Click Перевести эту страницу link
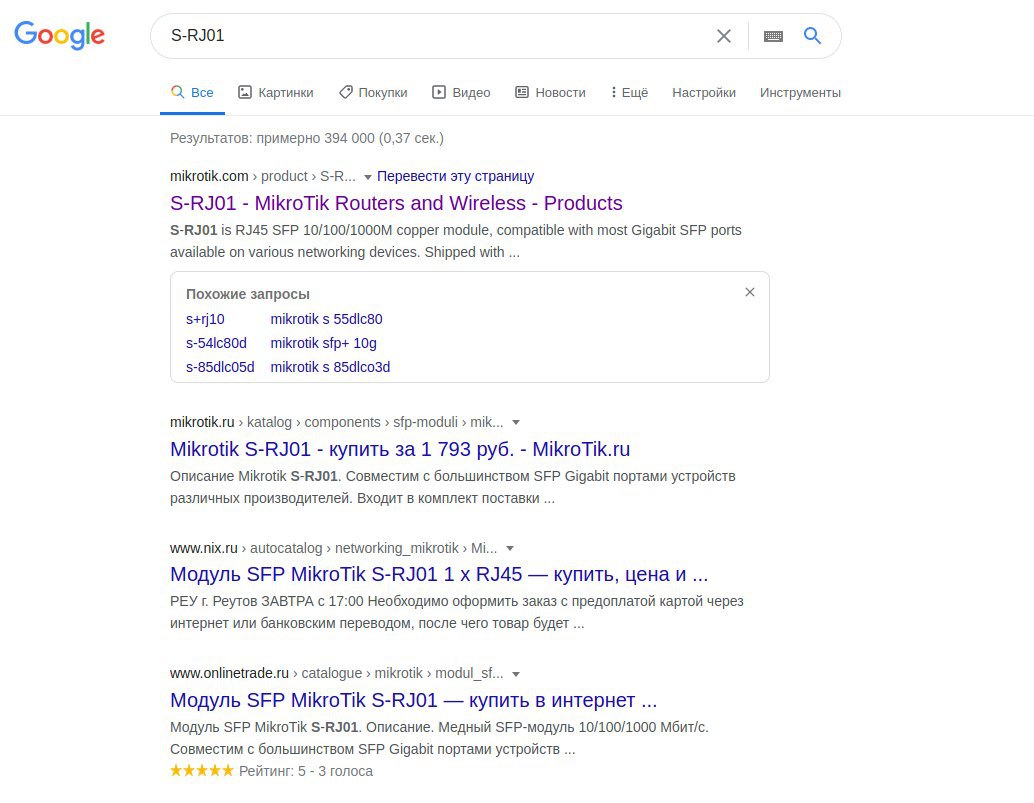This screenshot has width=1034, height=803. (455, 176)
